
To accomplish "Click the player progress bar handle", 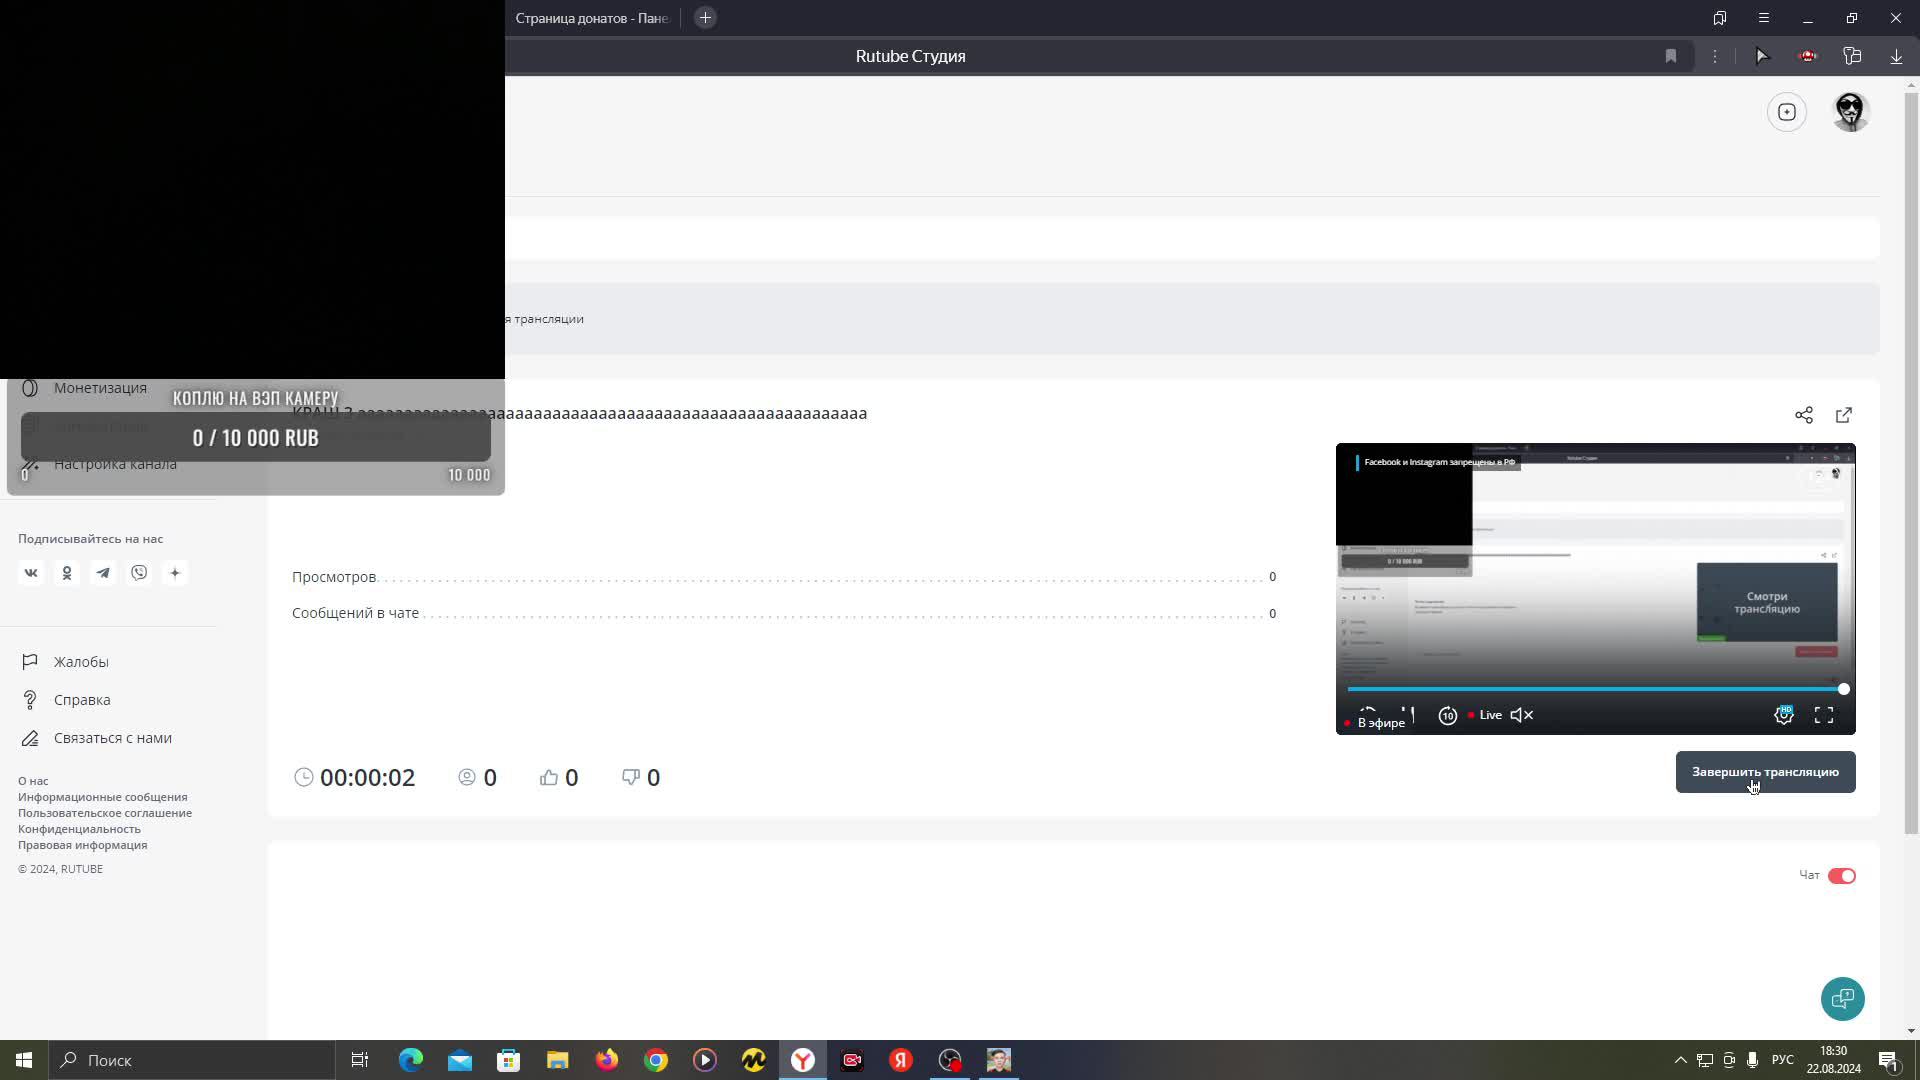I will pos(1843,689).
